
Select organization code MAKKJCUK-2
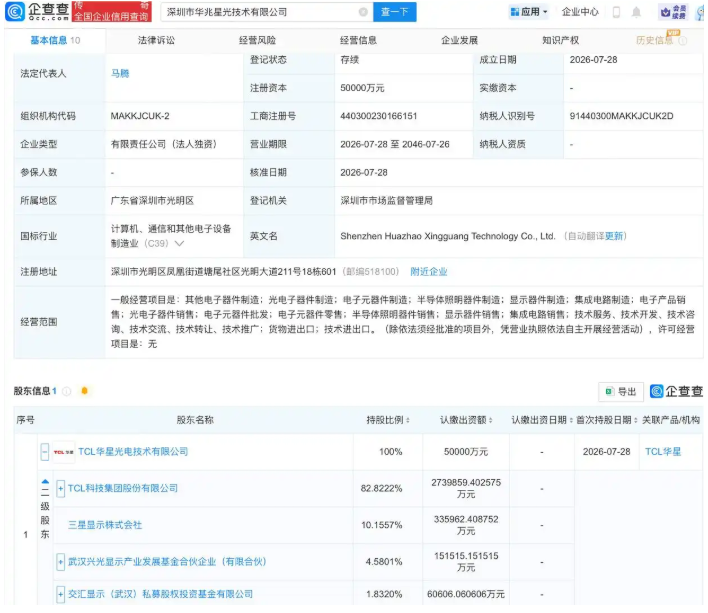coord(140,116)
